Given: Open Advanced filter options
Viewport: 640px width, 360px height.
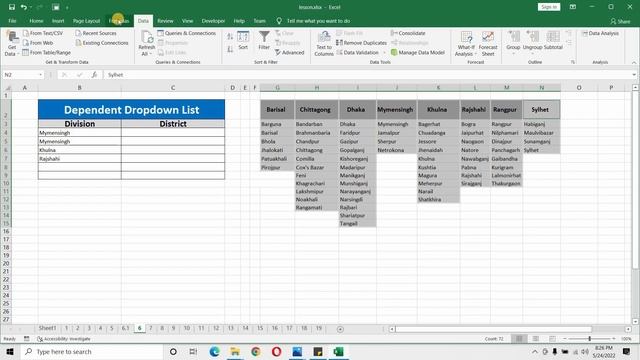Looking at the screenshot, I should pyautogui.click(x=289, y=53).
